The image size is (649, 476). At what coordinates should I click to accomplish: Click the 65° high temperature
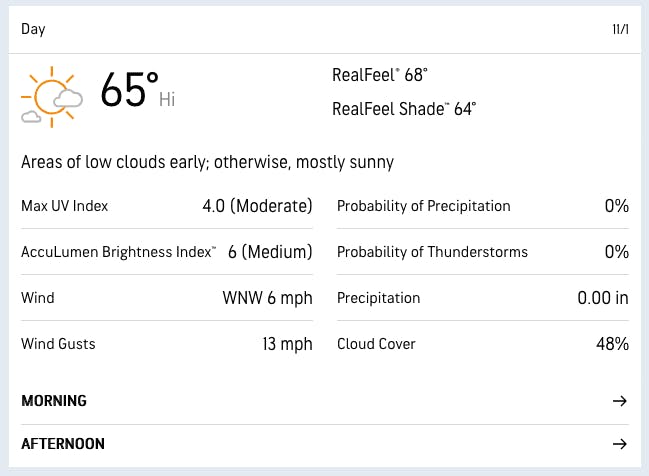coord(130,92)
